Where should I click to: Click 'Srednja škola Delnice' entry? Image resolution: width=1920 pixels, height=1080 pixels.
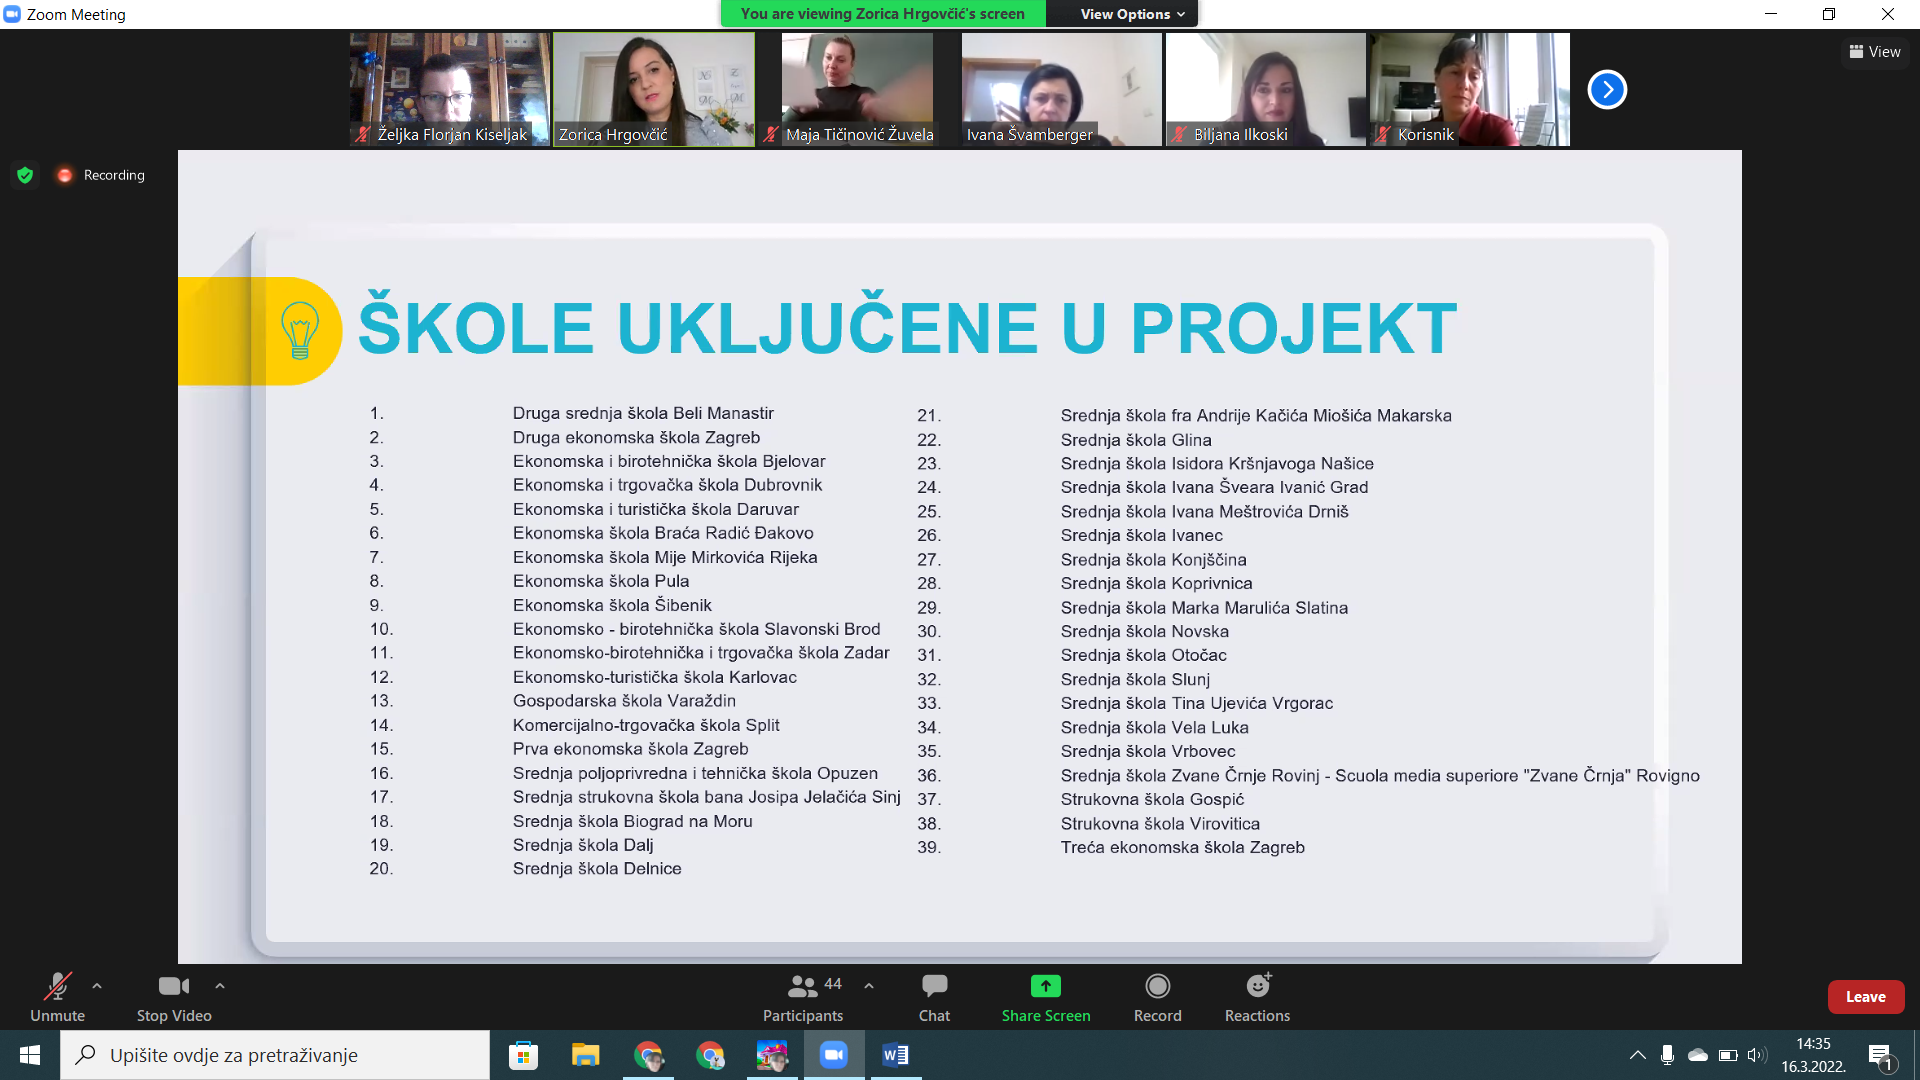click(x=597, y=869)
